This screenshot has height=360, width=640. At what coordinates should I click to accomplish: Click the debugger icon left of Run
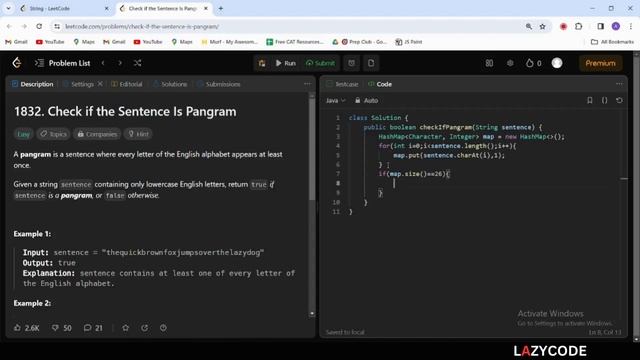(262, 63)
